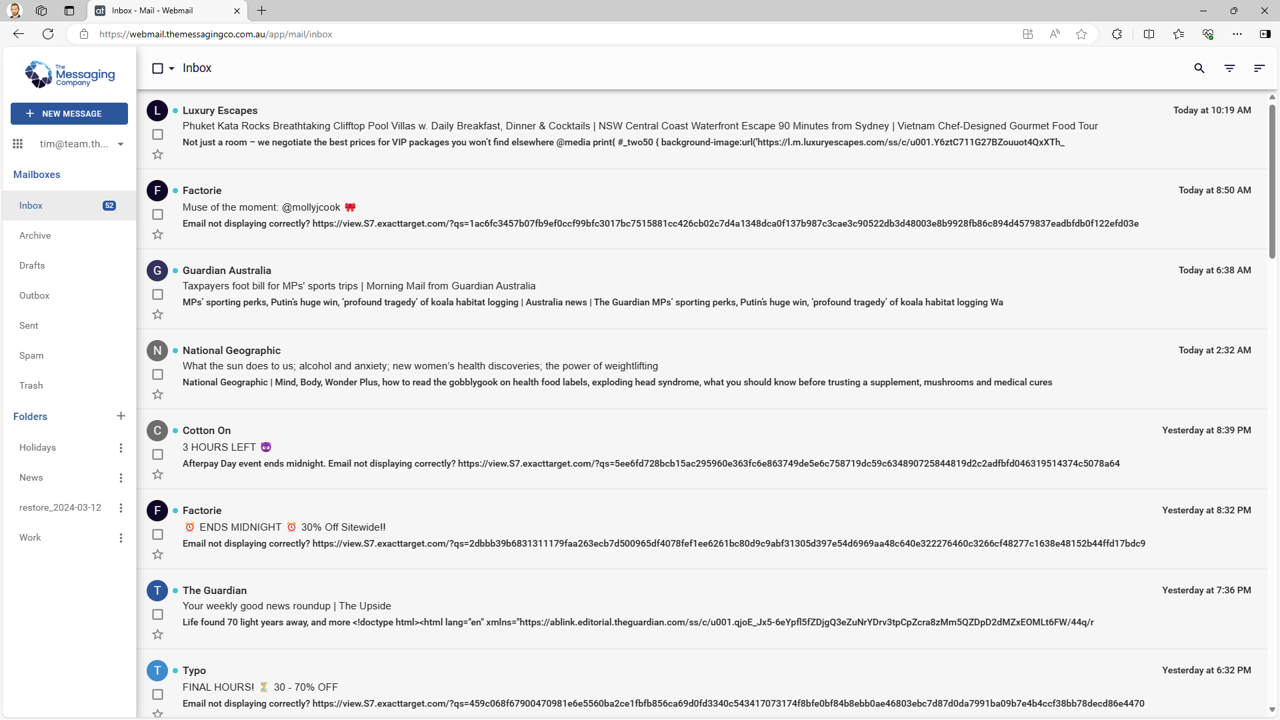Open the sort order icon
Image resolution: width=1280 pixels, height=720 pixels.
coord(1259,68)
